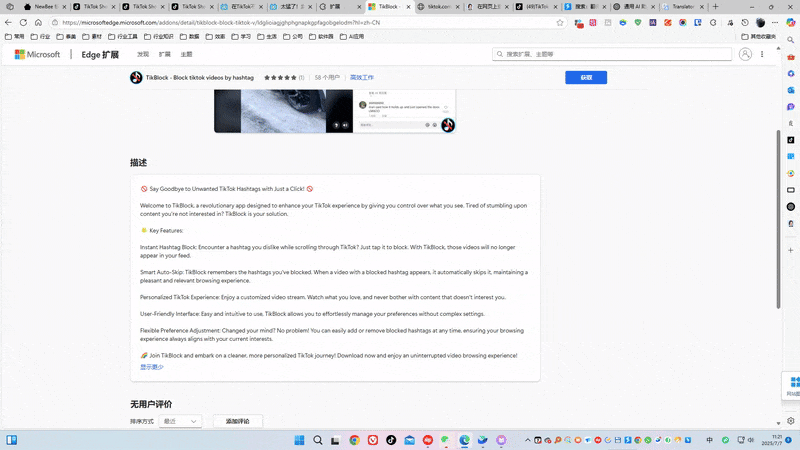Open the tab actions menu at tab strip left
The width and height of the screenshot is (800, 450).
point(10,7)
